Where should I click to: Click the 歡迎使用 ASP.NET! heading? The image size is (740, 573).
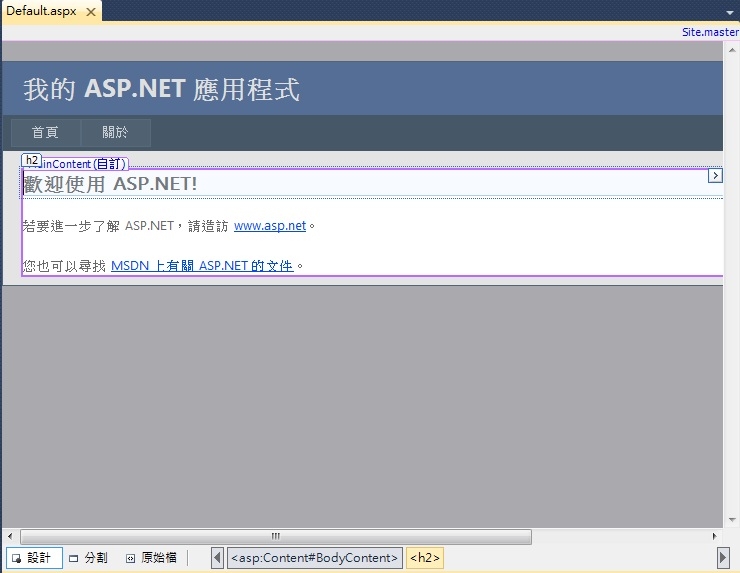click(x=110, y=184)
